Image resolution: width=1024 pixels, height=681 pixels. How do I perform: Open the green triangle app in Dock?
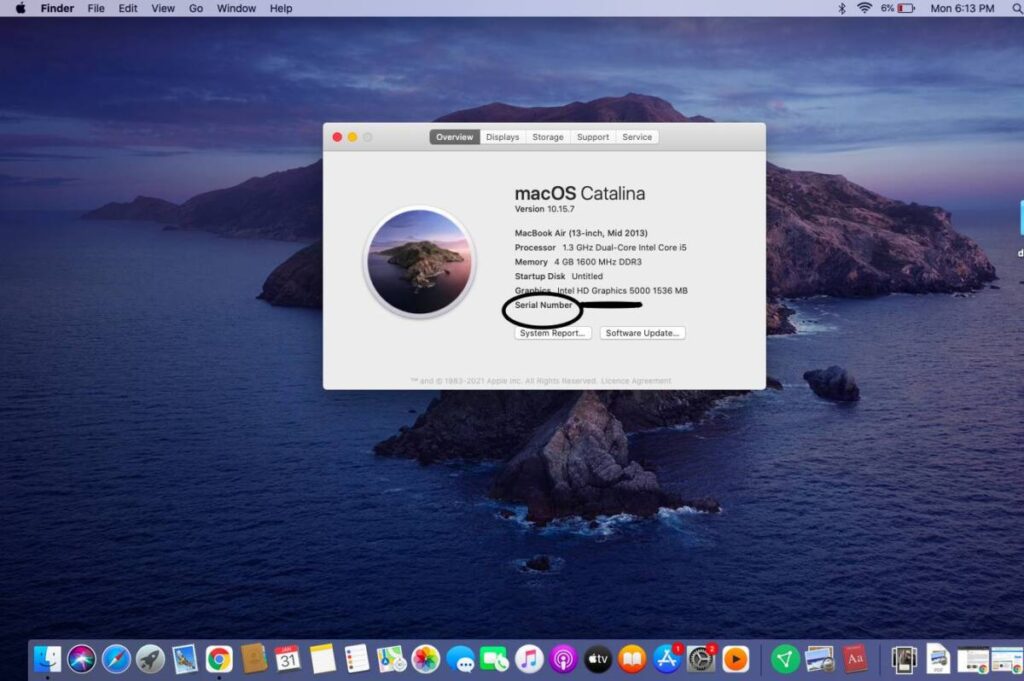(785, 659)
